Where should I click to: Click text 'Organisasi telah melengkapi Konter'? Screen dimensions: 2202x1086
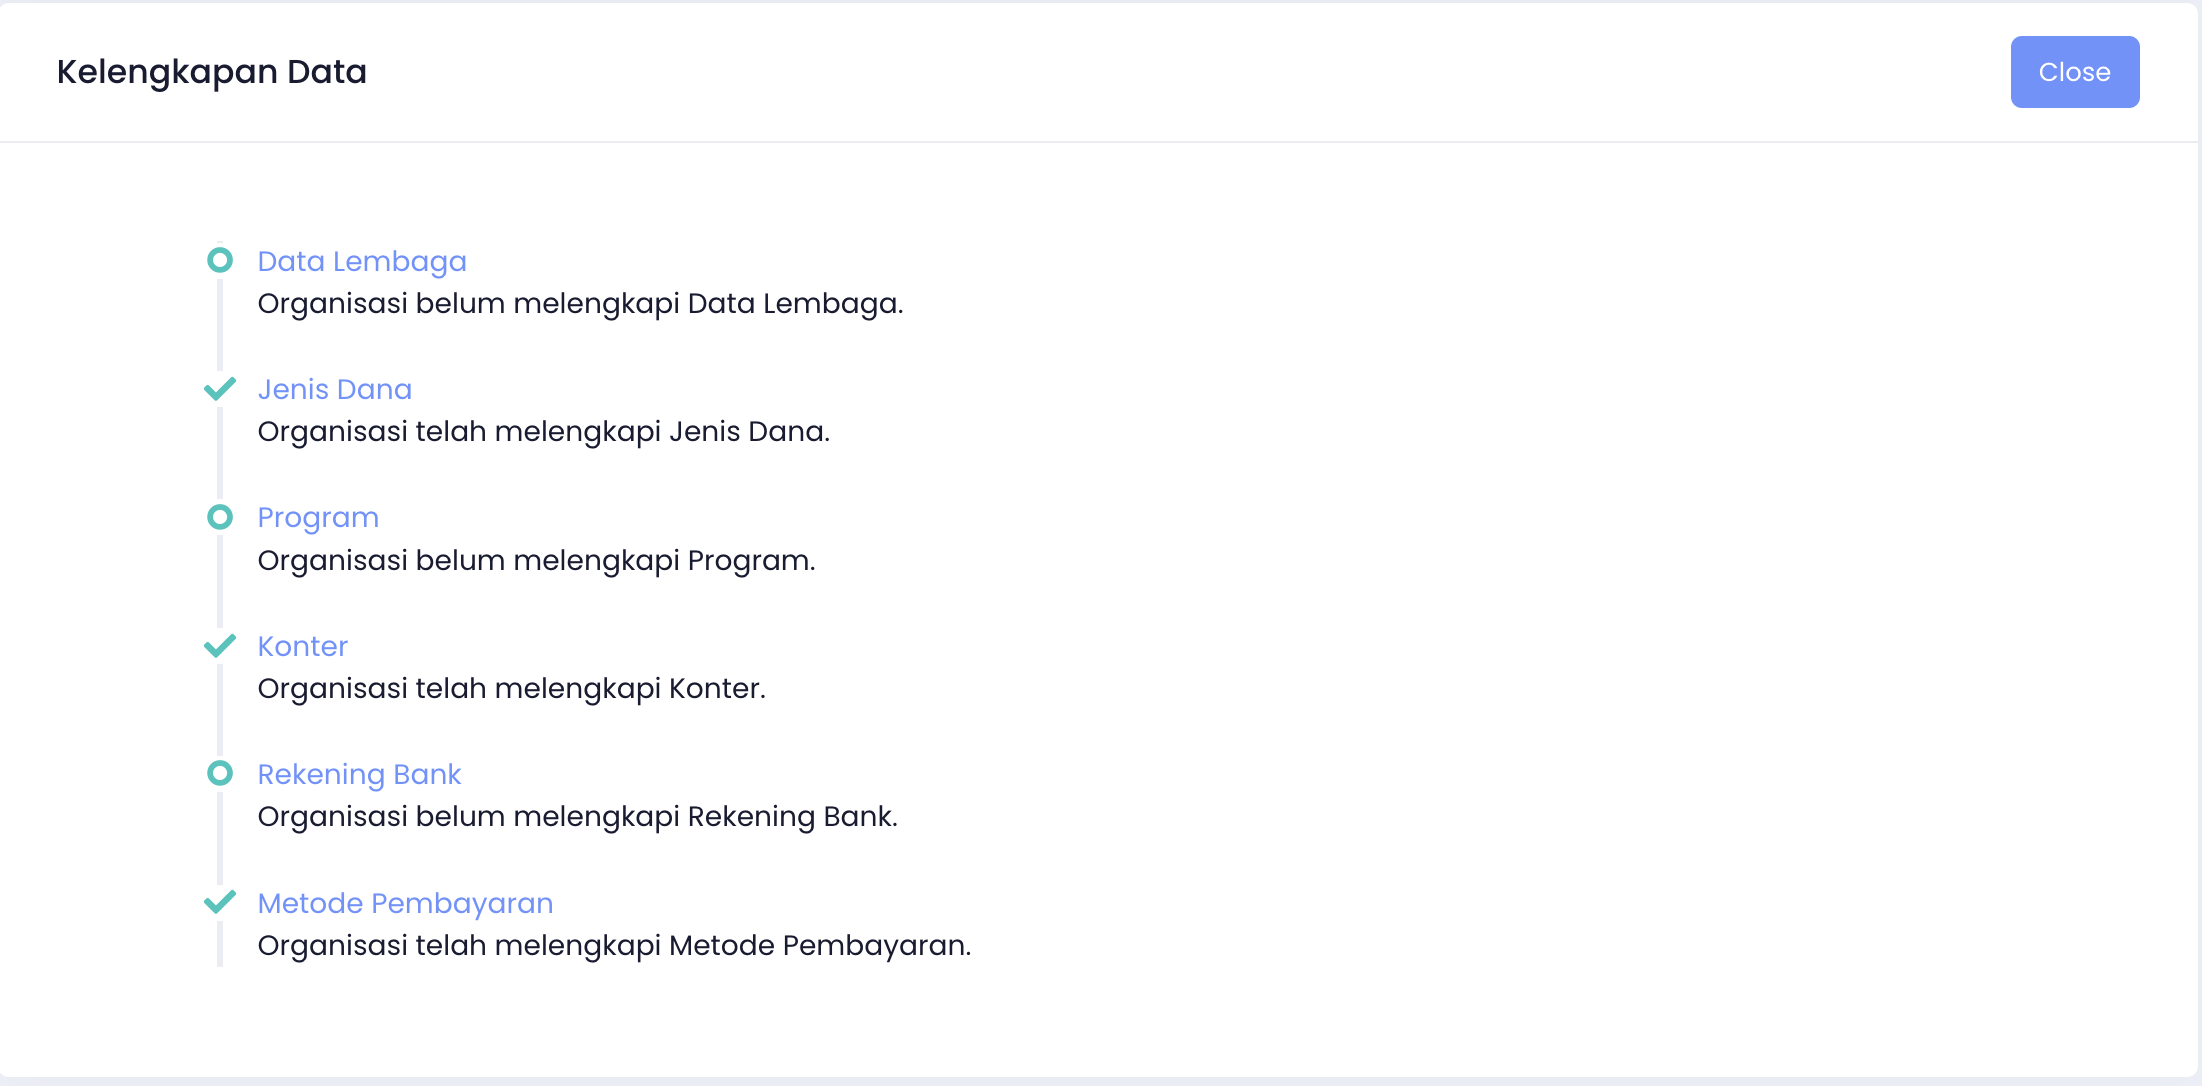(511, 689)
